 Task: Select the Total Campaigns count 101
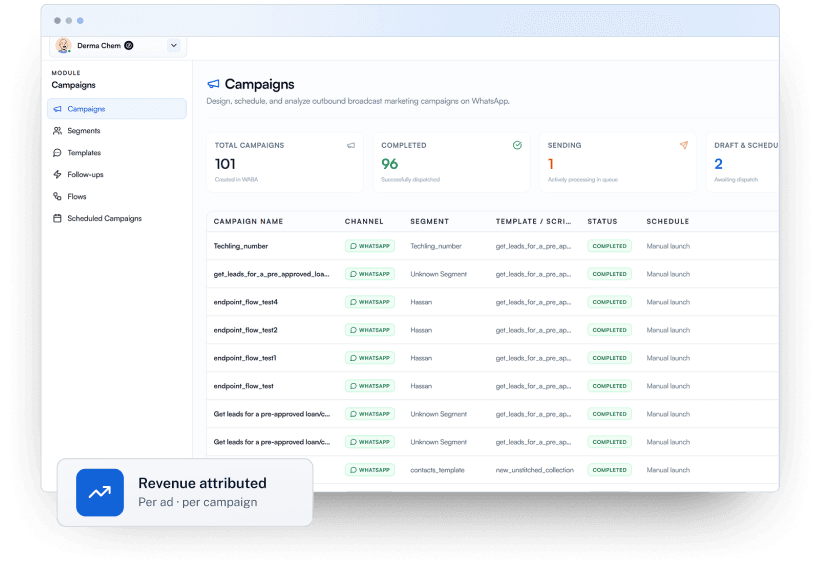[225, 164]
